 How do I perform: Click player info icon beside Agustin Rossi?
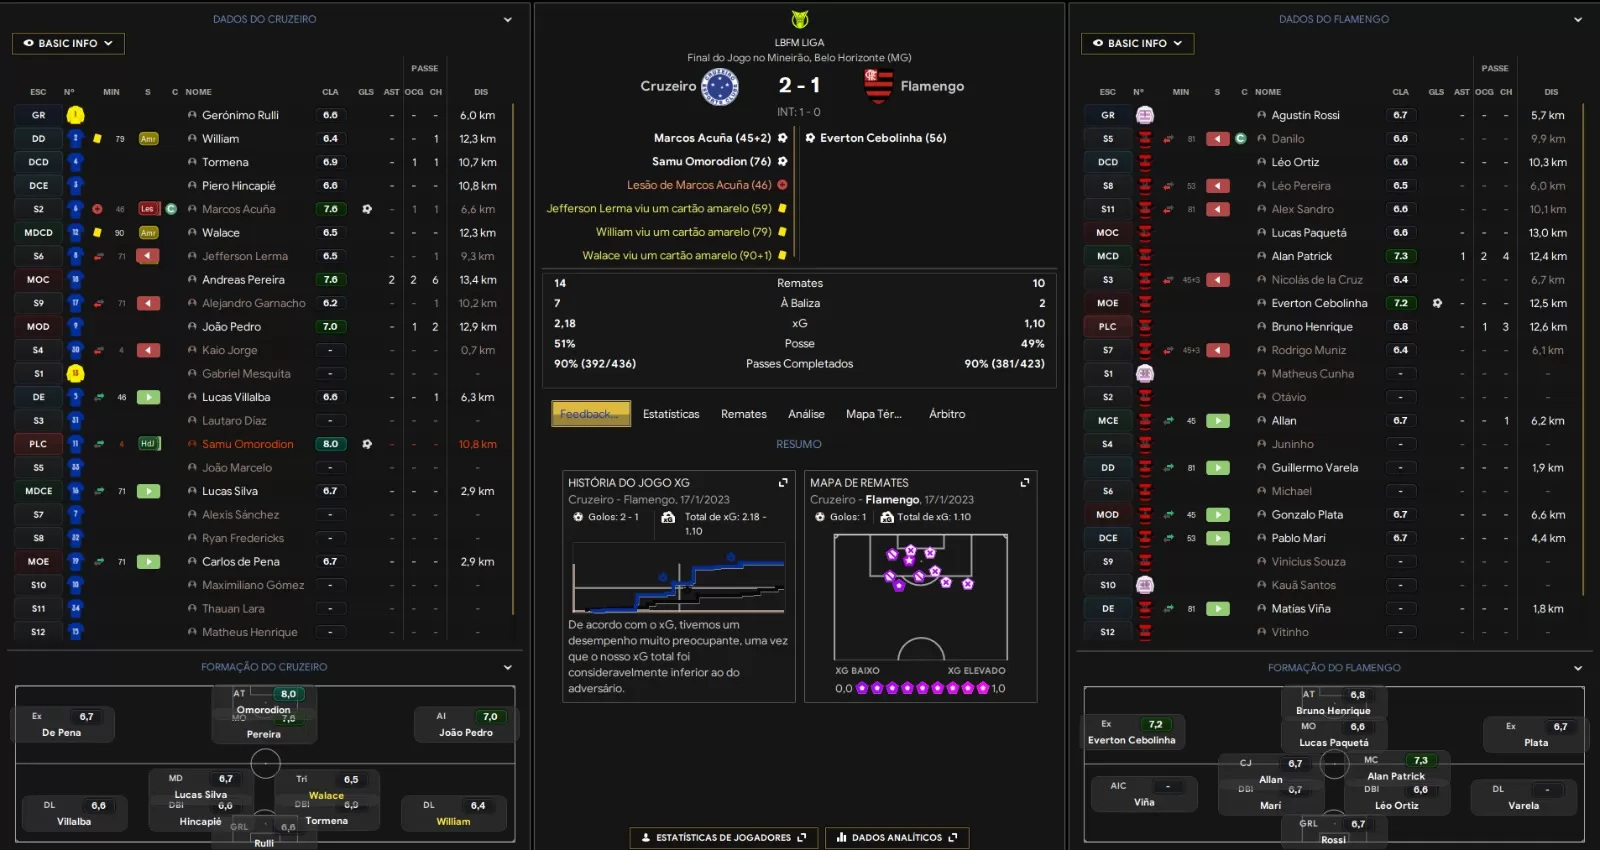point(1262,115)
